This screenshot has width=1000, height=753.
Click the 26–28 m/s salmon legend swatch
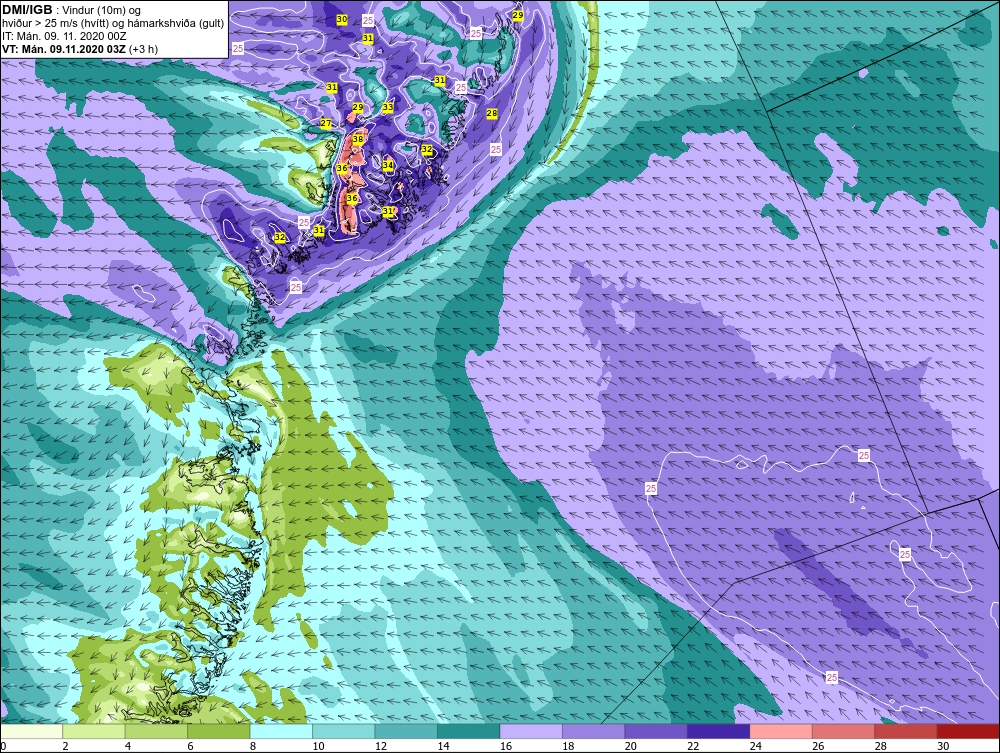[x=844, y=731]
